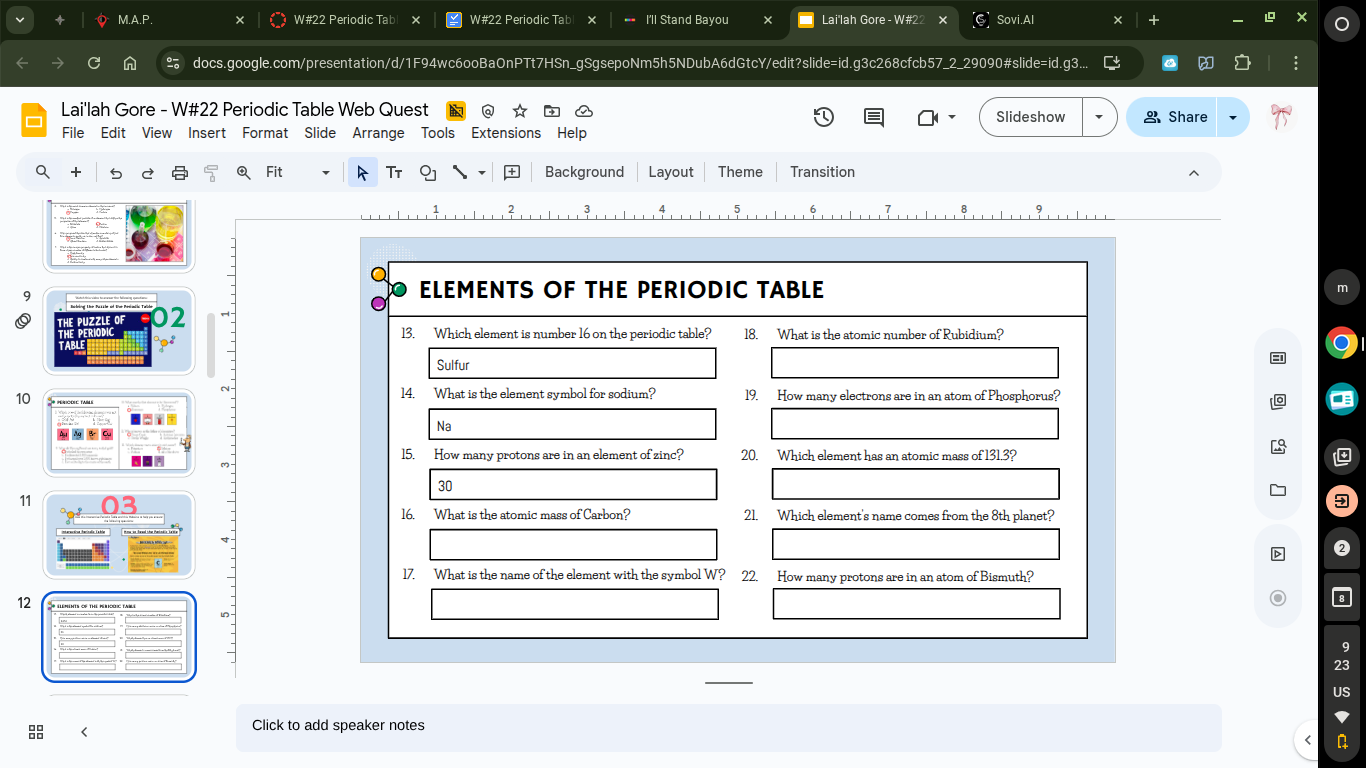Click the Redo icon
The height and width of the screenshot is (768, 1366).
(148, 171)
